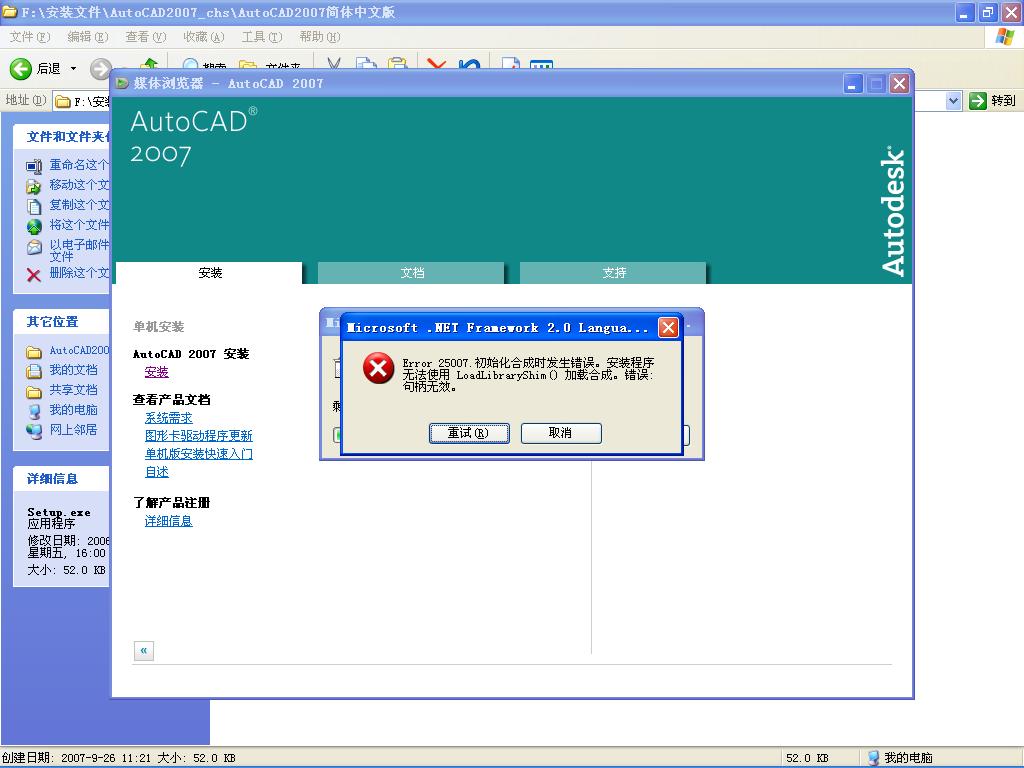The image size is (1024, 768).
Task: Open the 帮助(H) menu in Explorer
Action: click(320, 37)
